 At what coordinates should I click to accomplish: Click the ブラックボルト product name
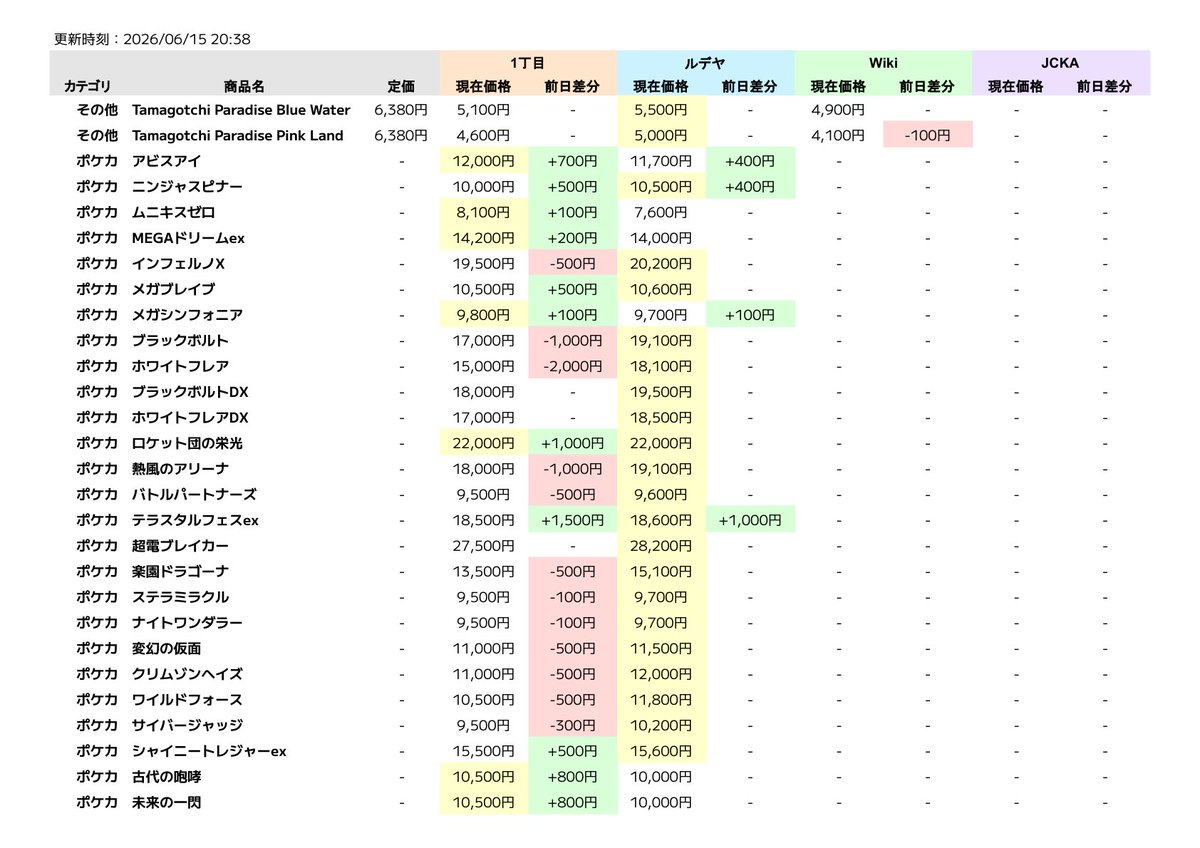coord(180,341)
